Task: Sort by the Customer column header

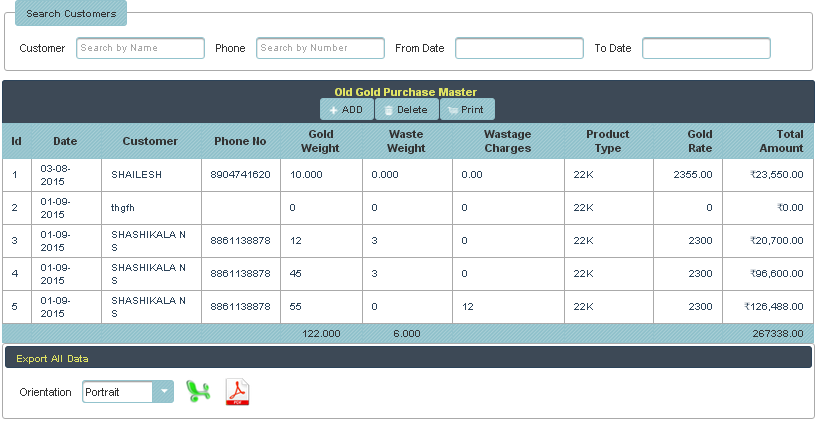Action: (x=150, y=141)
